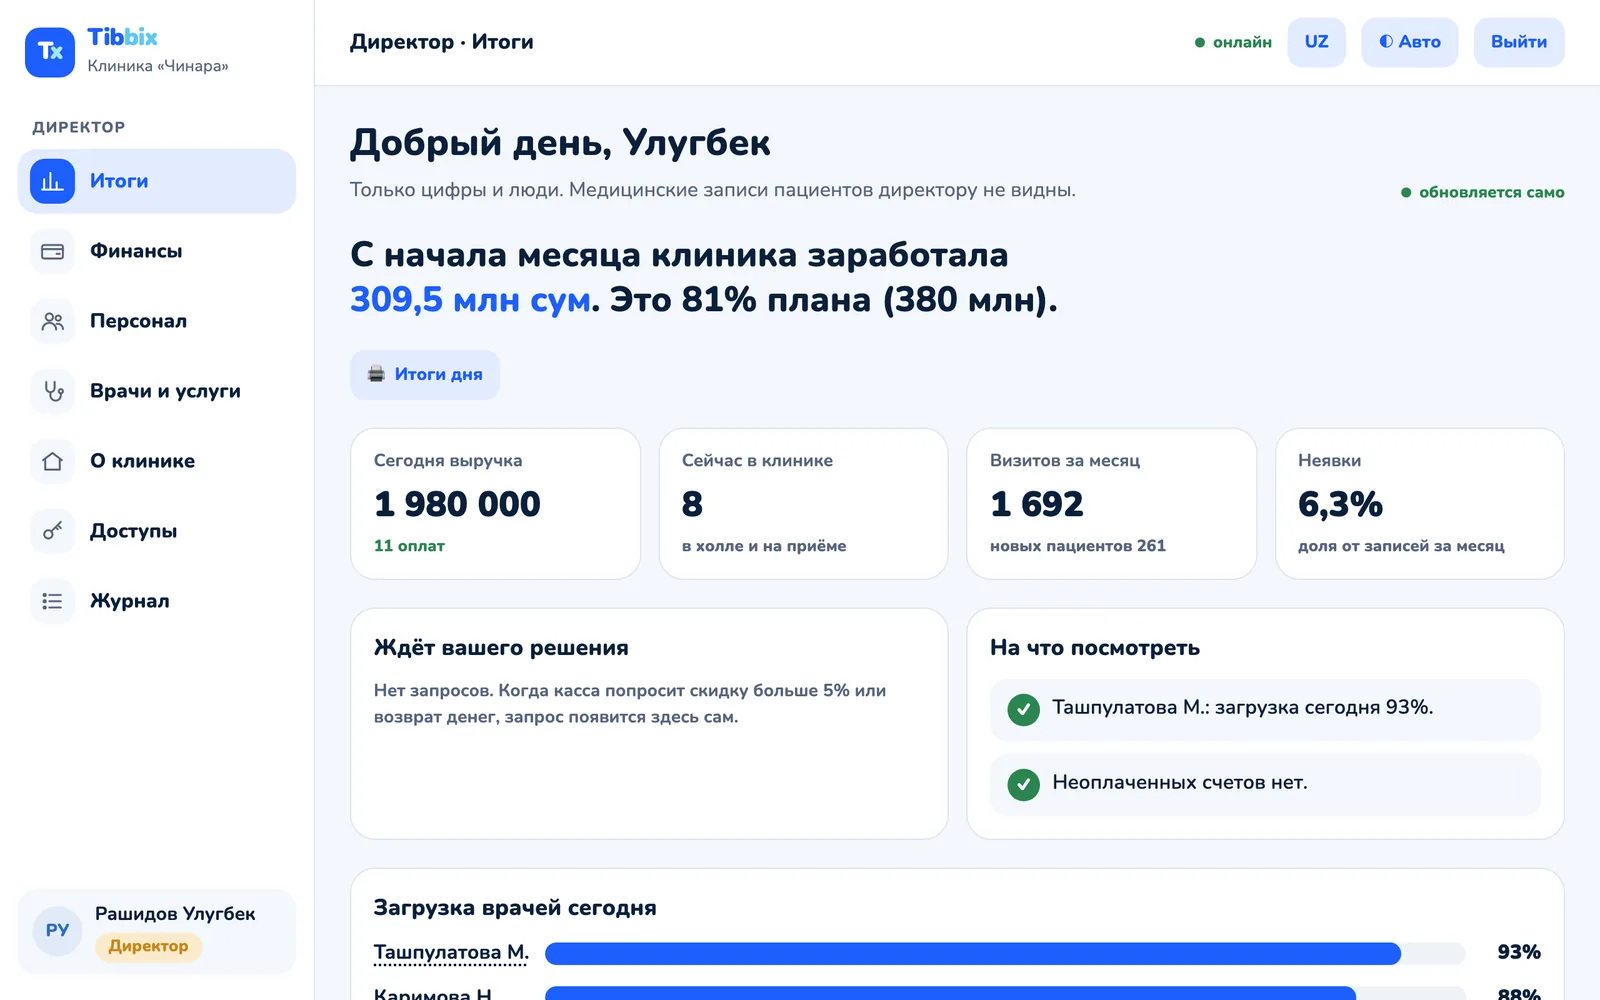
Task: Click Ташпулатова М.: загрузка сегодня 93% notice
Action: 1265,710
